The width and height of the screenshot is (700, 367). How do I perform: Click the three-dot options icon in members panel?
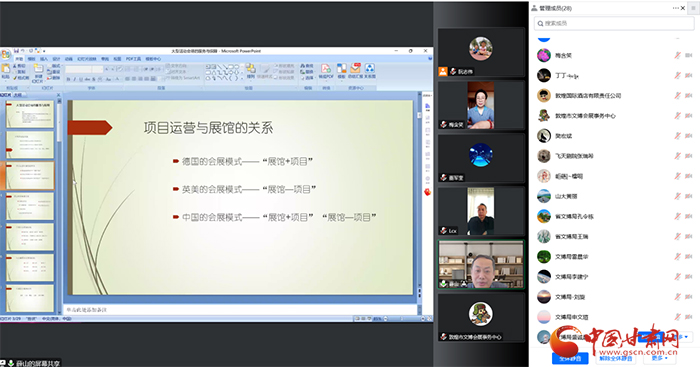(675, 8)
